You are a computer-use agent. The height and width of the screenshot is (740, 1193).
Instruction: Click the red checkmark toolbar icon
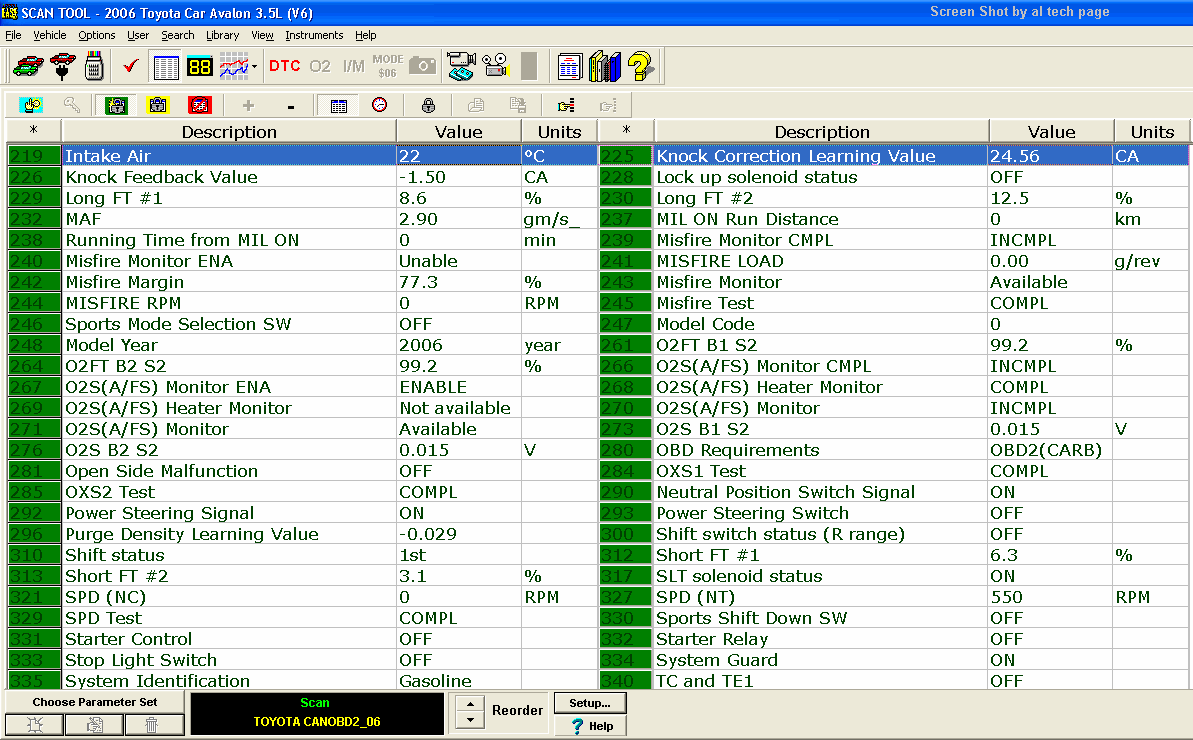[x=130, y=66]
